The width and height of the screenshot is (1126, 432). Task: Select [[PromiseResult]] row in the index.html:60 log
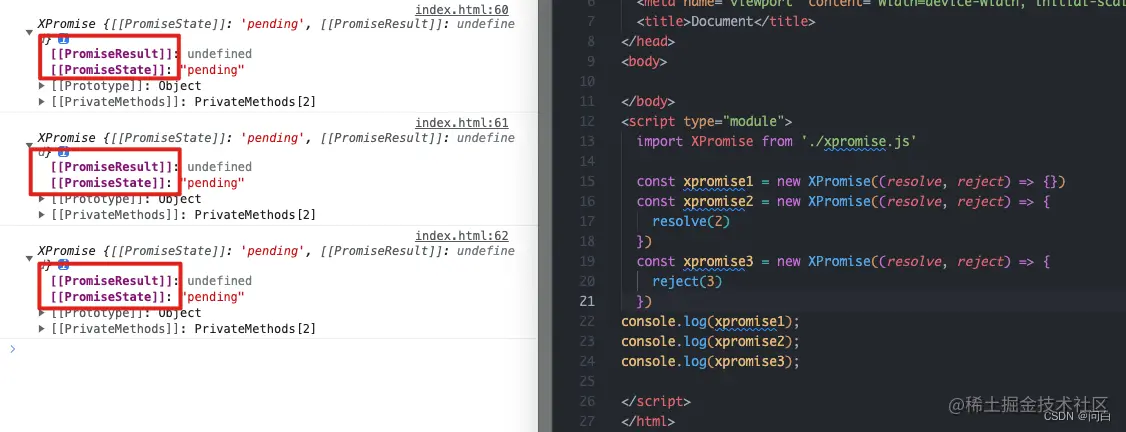(x=151, y=54)
